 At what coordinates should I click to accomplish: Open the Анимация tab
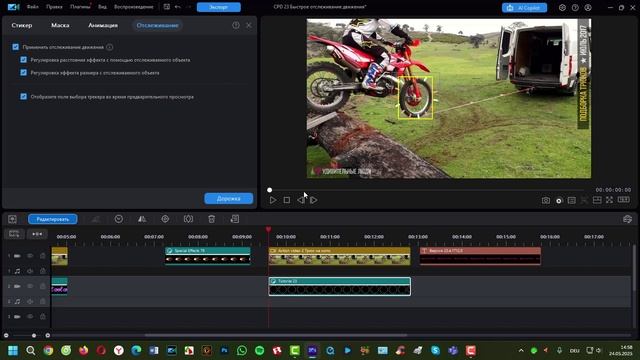pyautogui.click(x=103, y=25)
